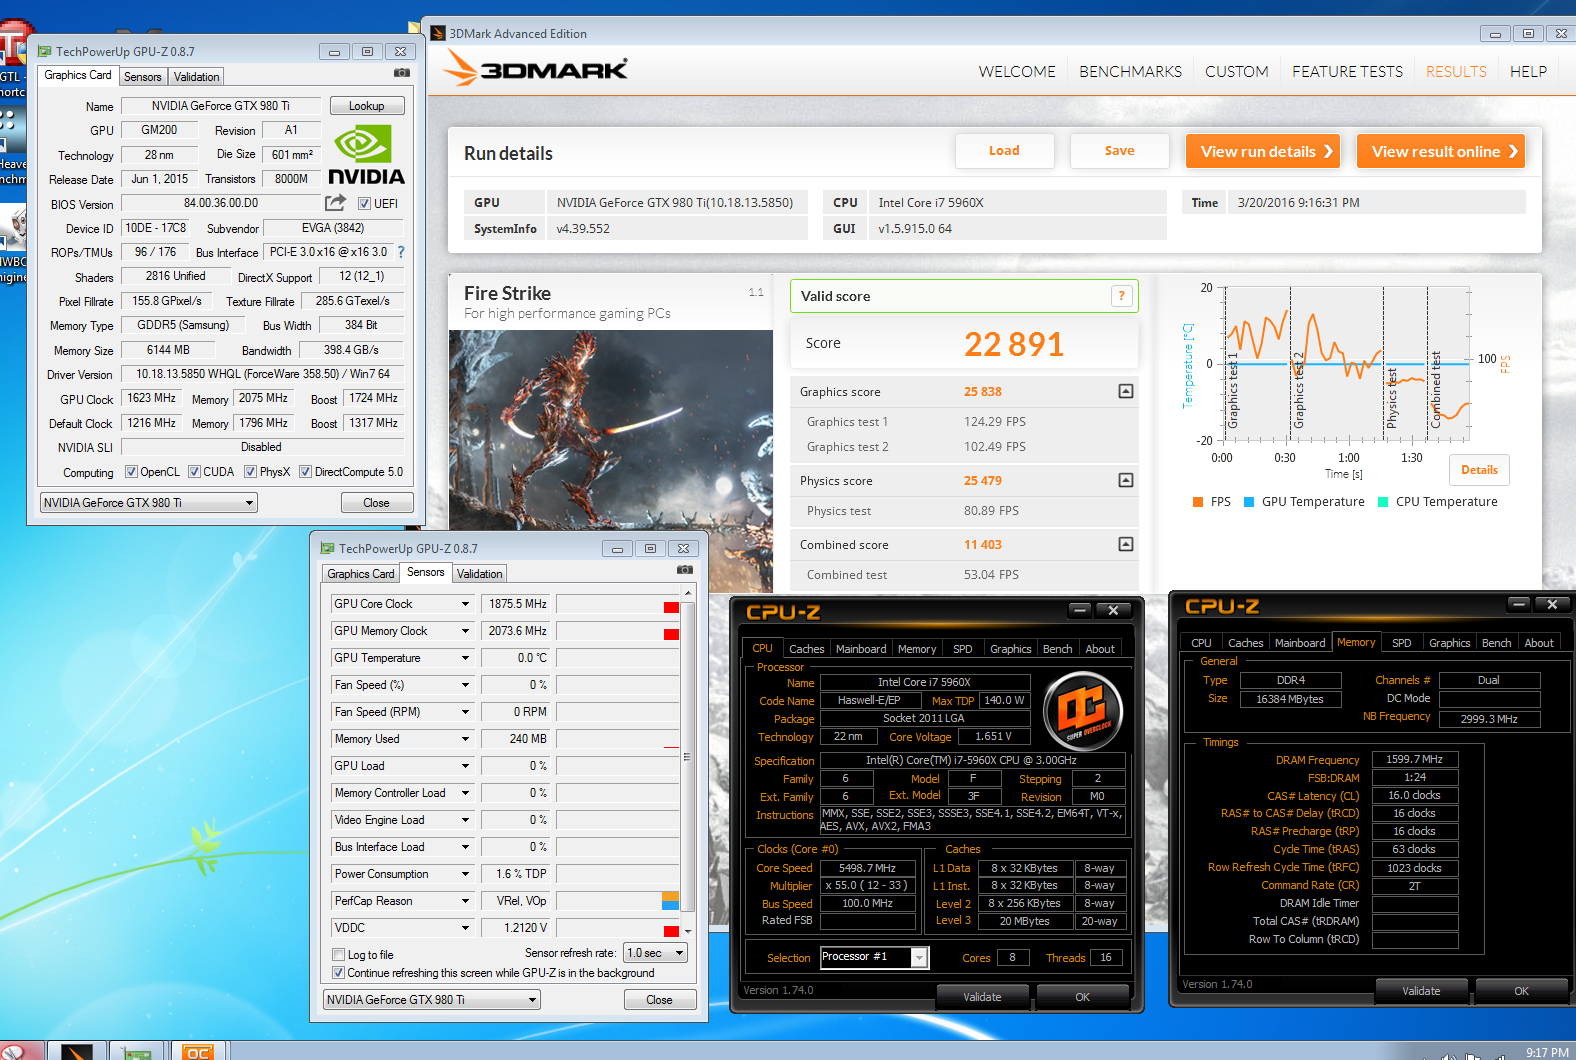Open the GPU Memory Clock sensor dropdown
1576x1060 pixels.
coord(465,631)
